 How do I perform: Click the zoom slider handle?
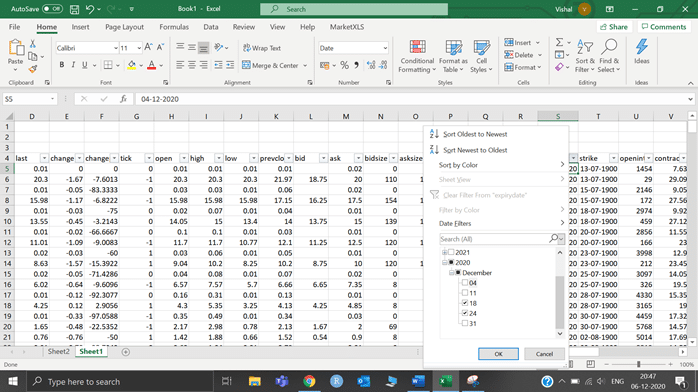[638, 364]
